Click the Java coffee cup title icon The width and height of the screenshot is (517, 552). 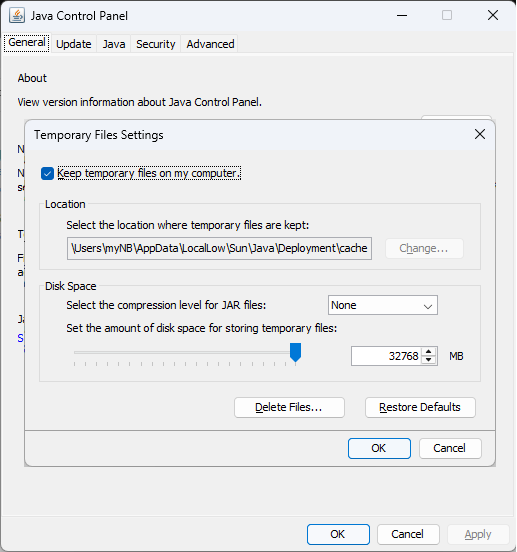17,15
